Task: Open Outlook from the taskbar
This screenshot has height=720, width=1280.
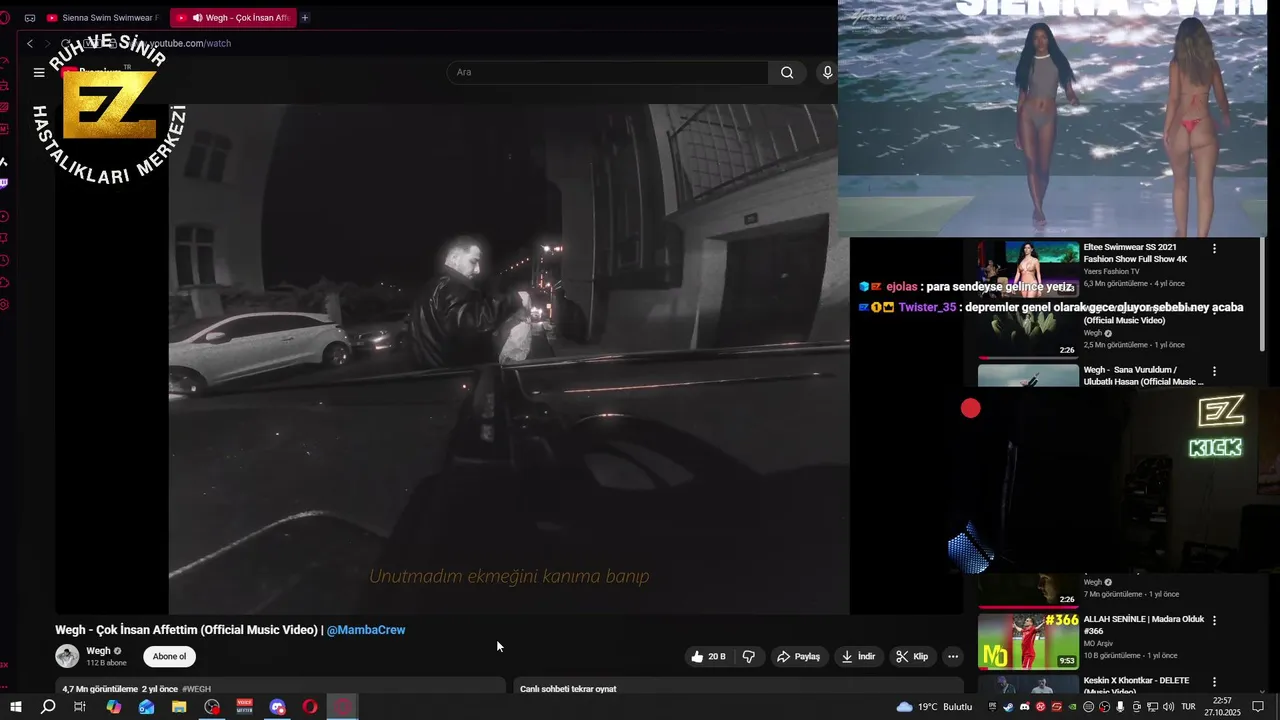Action: [147, 707]
